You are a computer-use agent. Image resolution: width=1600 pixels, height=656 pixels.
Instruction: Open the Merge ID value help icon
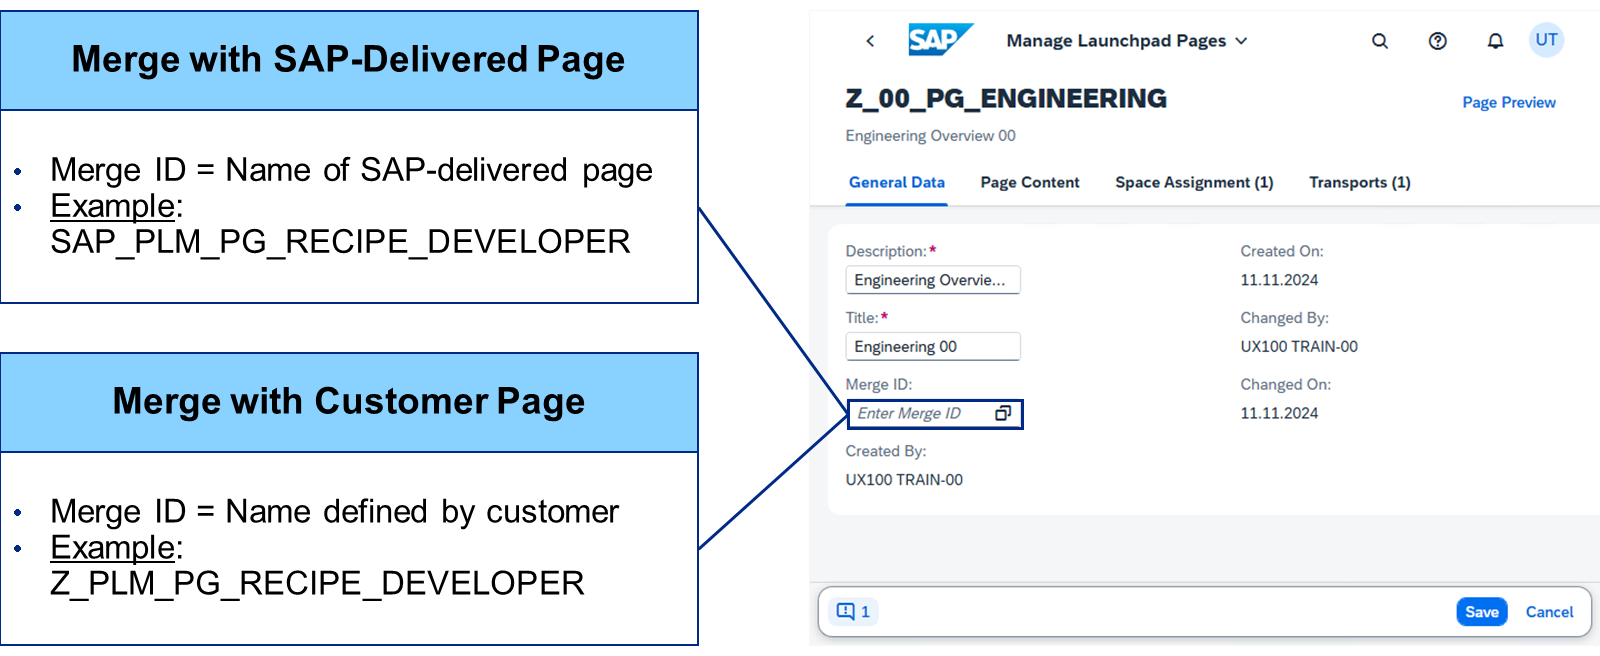(1003, 413)
